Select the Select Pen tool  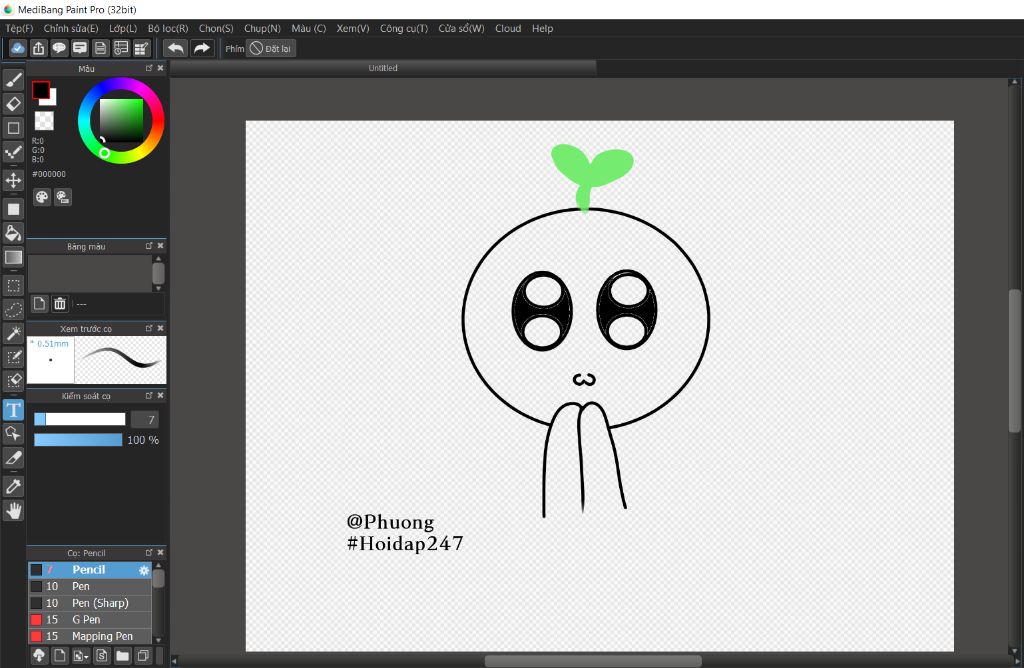(x=13, y=357)
